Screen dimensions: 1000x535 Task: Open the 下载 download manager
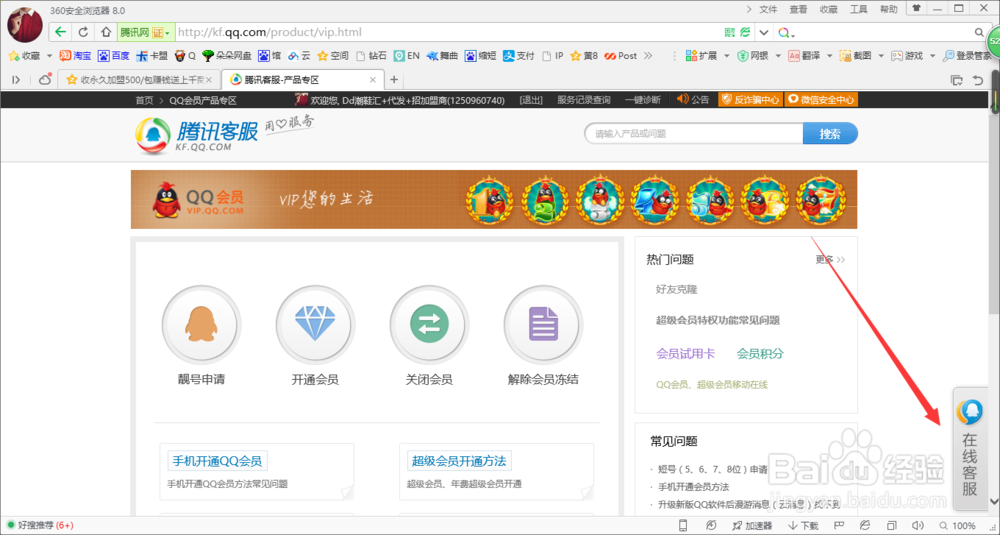tap(804, 526)
